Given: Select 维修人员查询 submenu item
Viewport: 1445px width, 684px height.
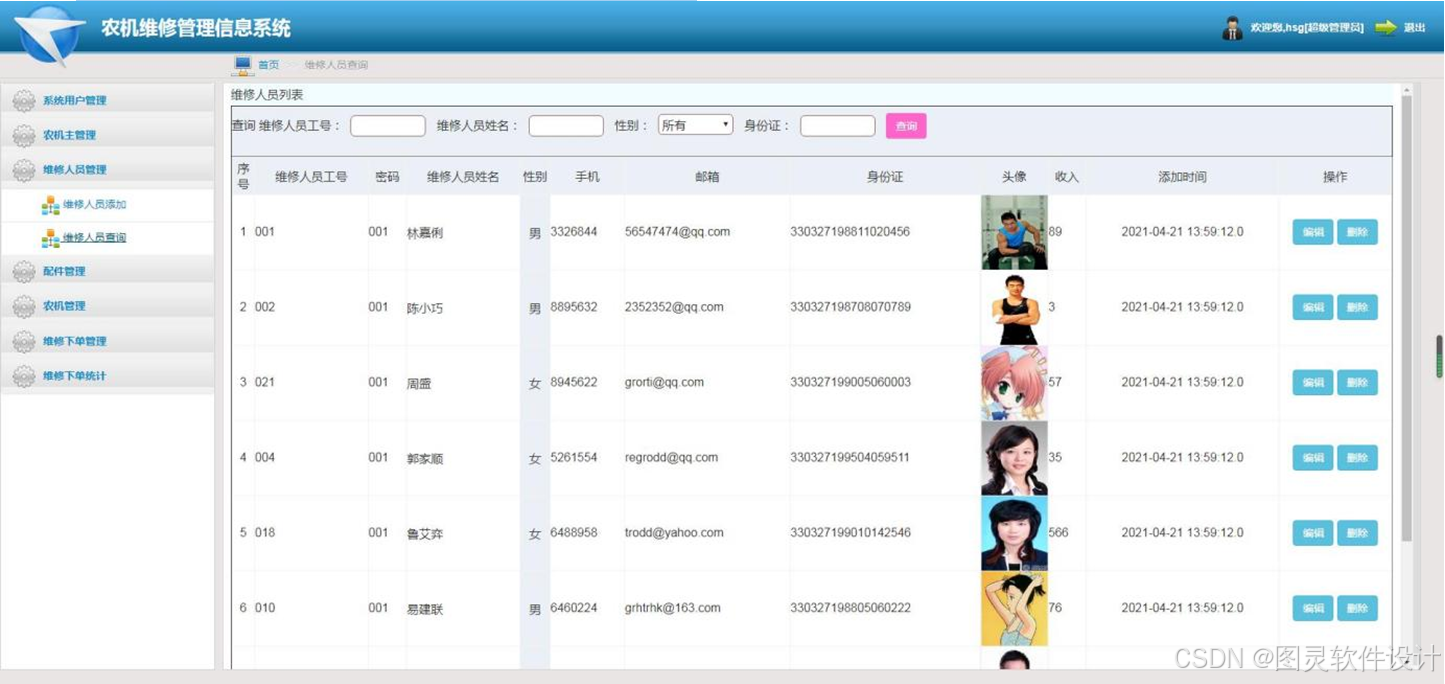Looking at the screenshot, I should (x=94, y=238).
